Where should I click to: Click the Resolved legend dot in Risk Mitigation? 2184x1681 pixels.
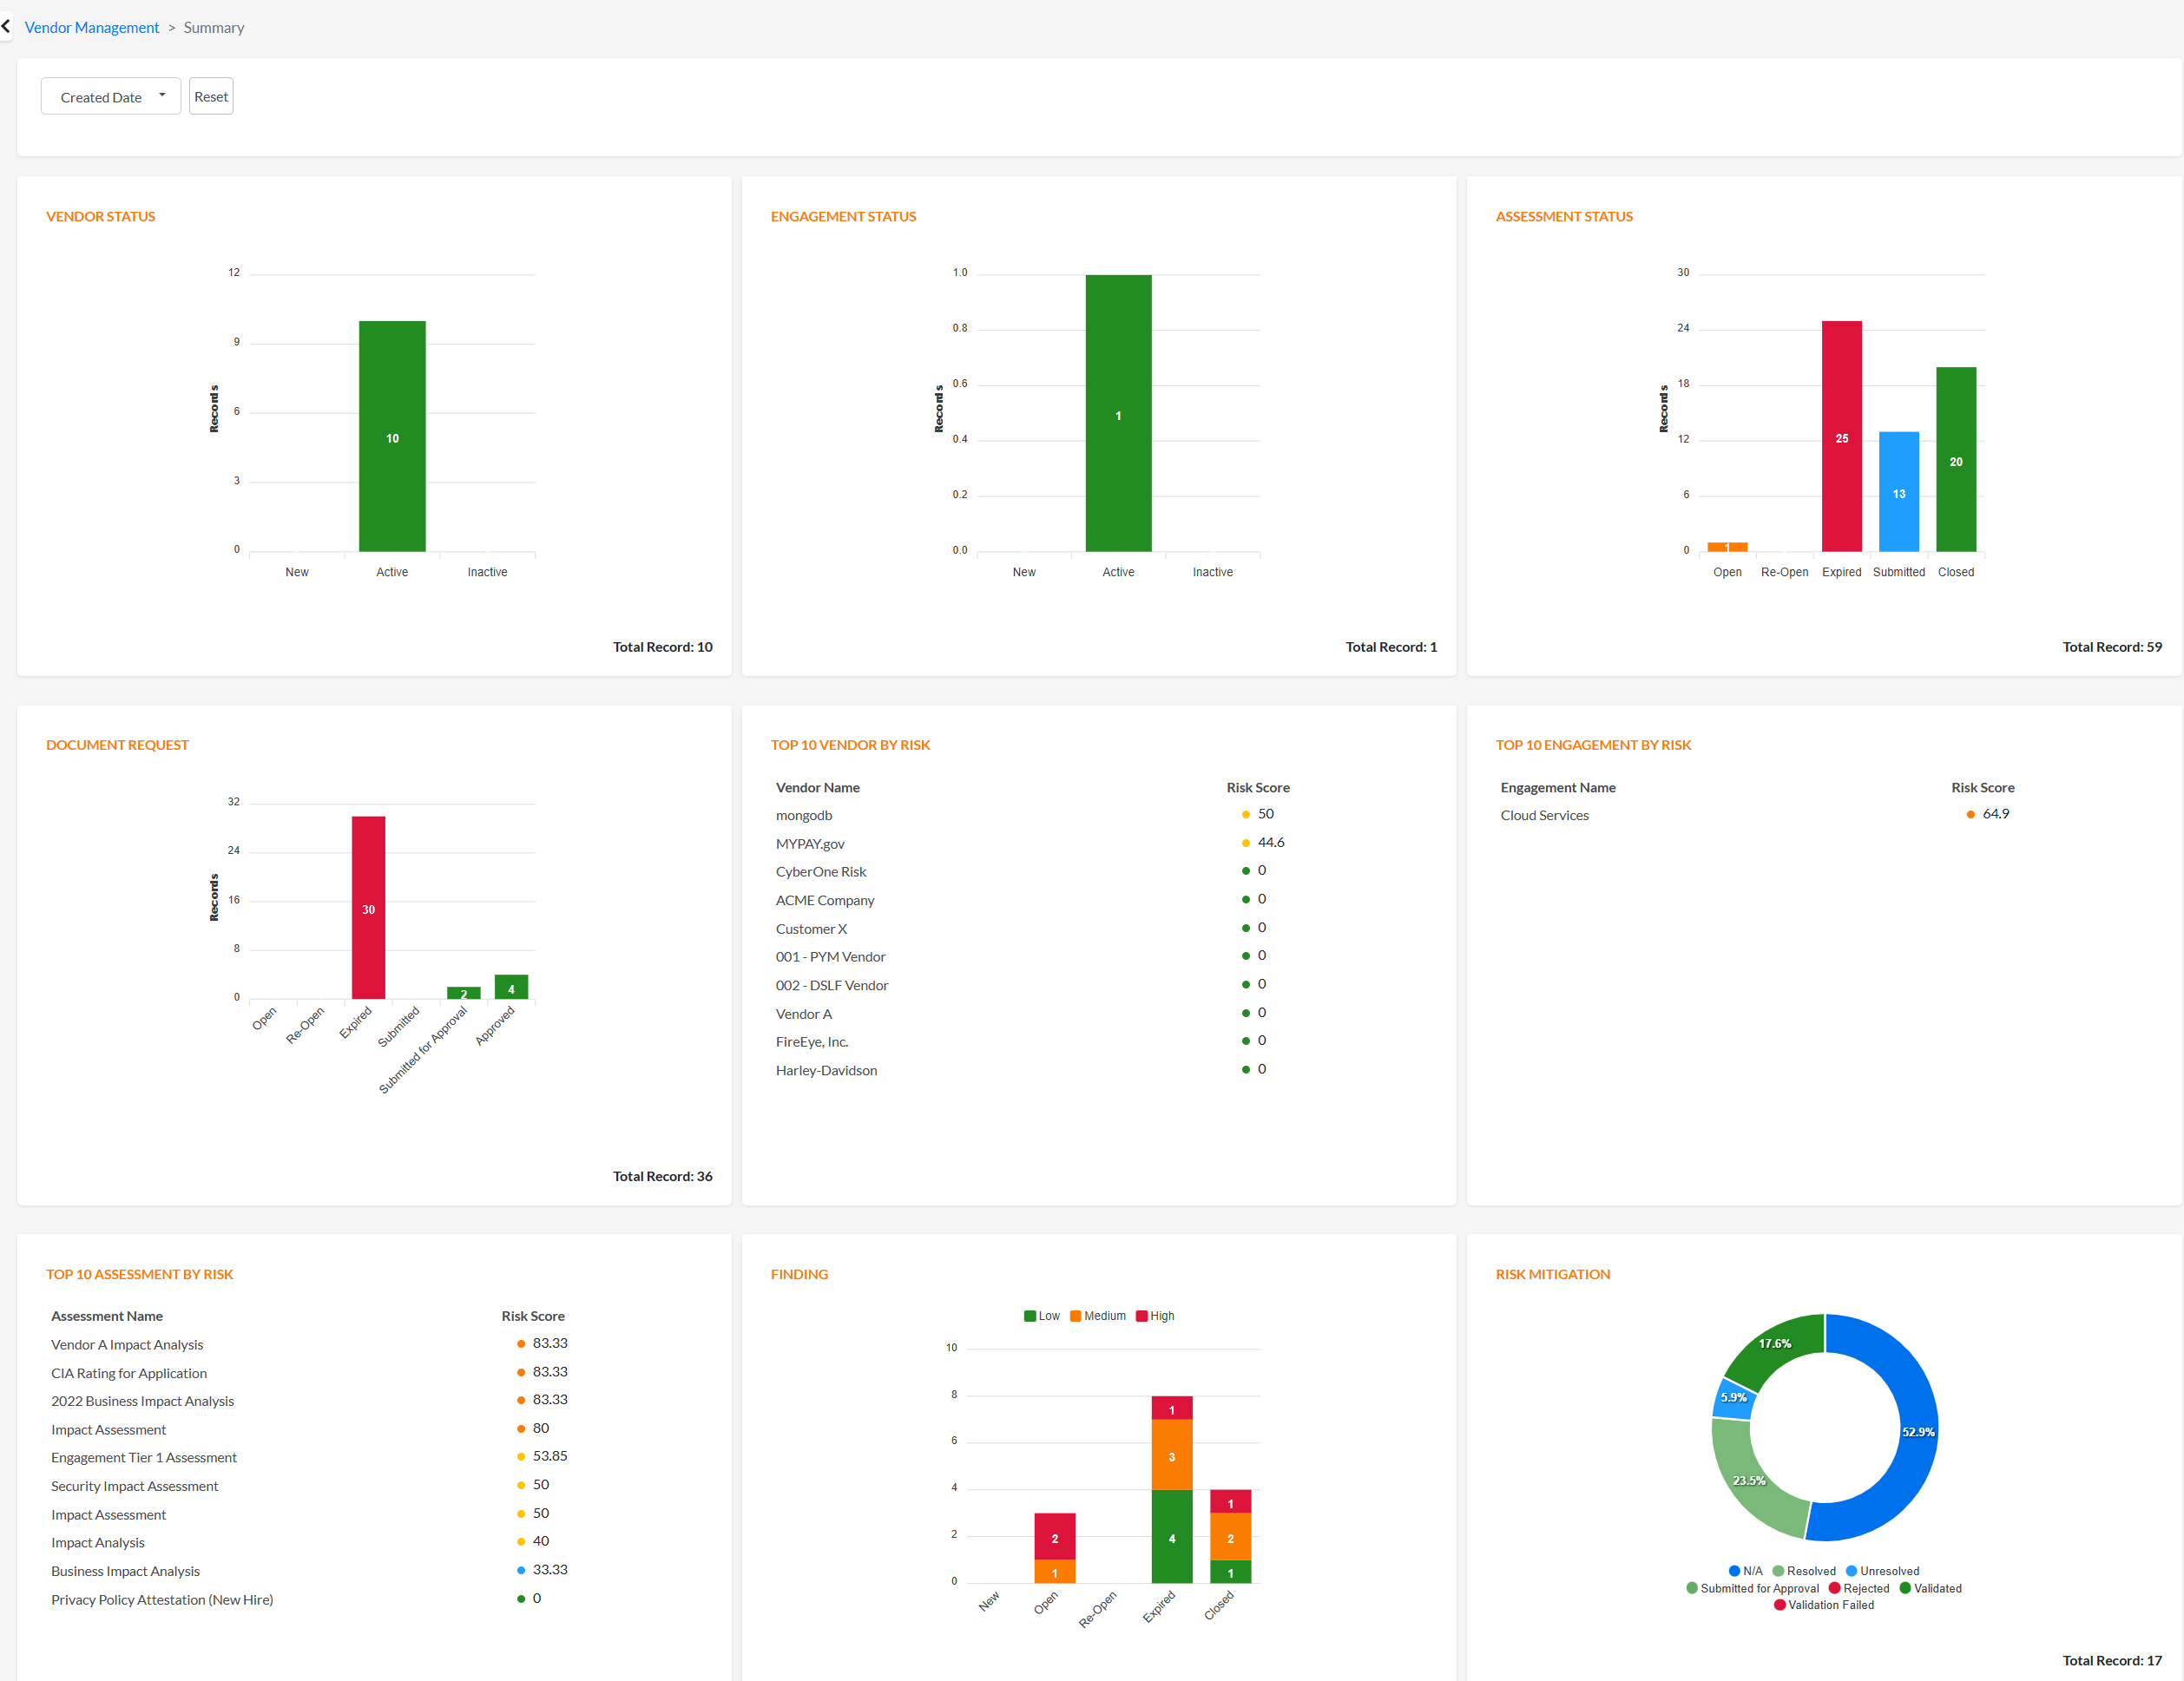[1778, 1571]
